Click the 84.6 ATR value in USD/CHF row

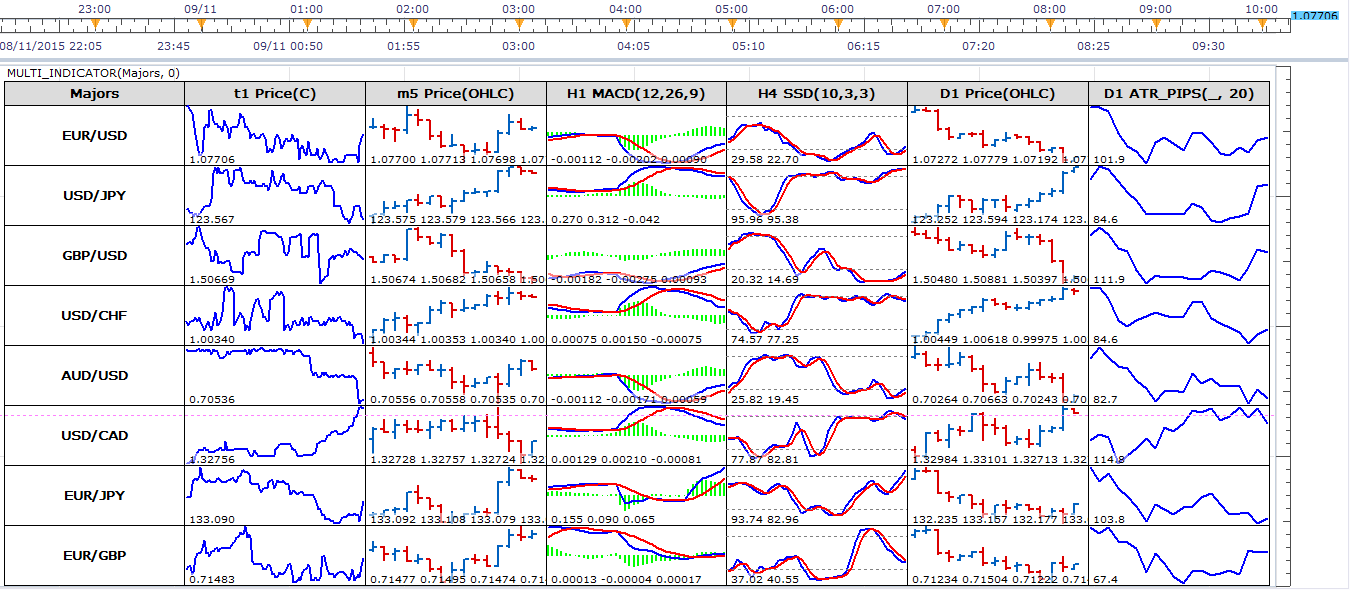click(x=1104, y=339)
